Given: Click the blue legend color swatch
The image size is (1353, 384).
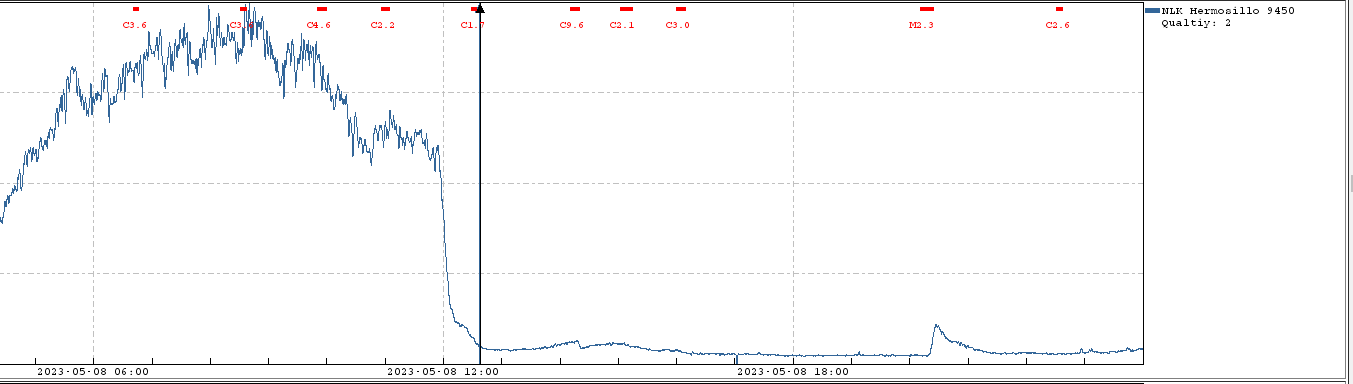Looking at the screenshot, I should coord(1152,11).
